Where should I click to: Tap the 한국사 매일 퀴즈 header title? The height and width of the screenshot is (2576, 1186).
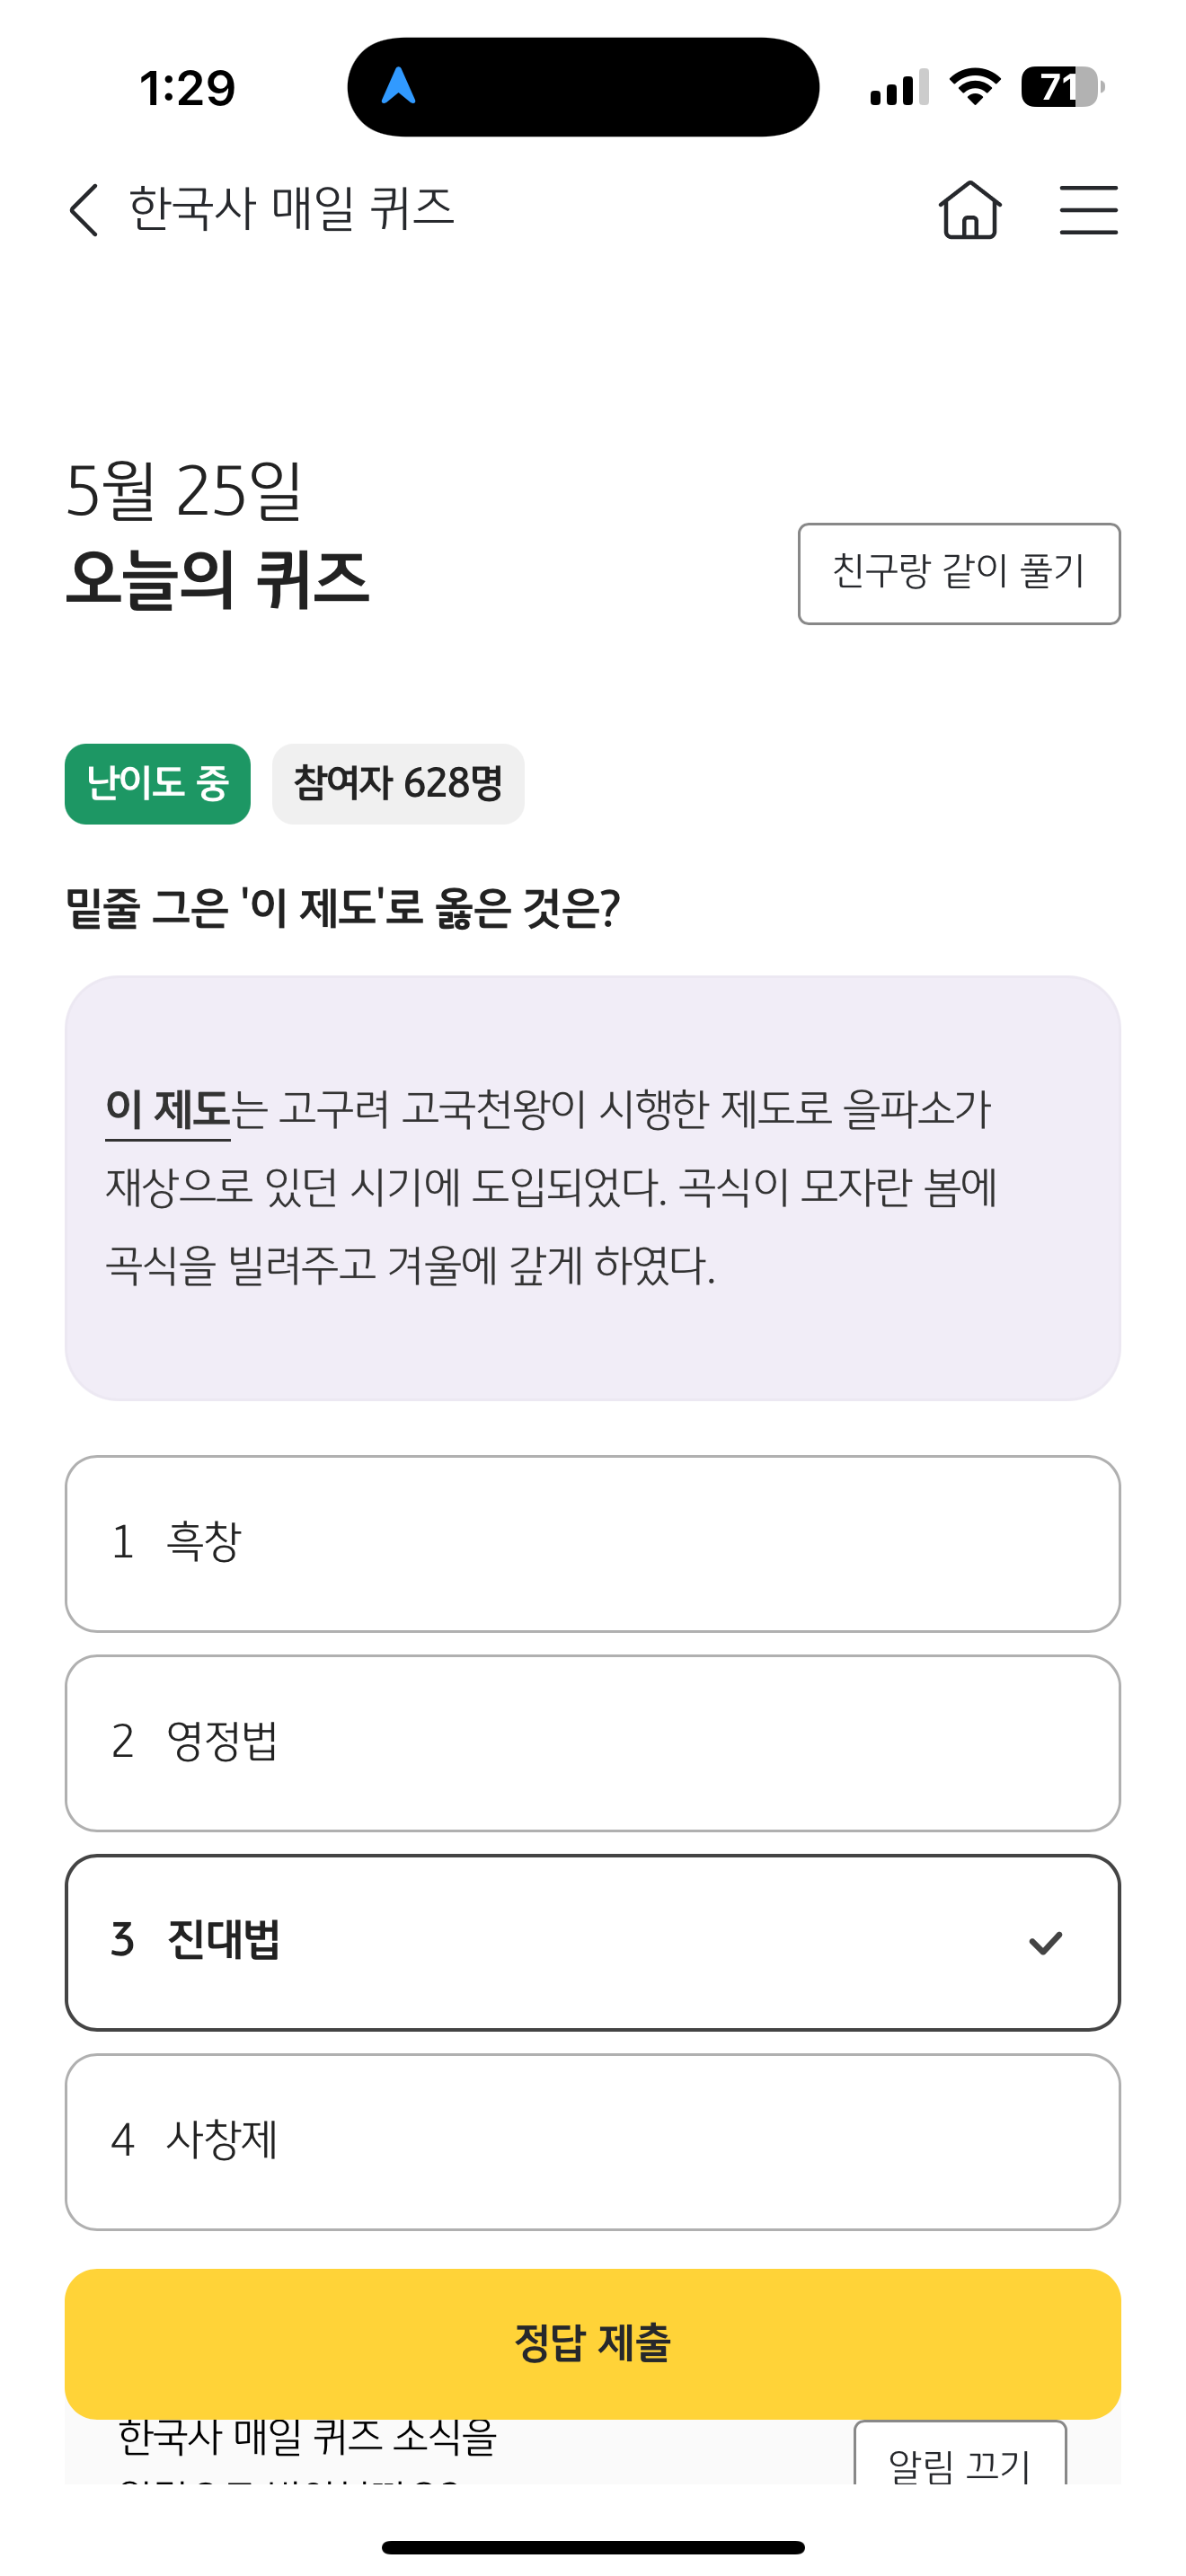292,209
